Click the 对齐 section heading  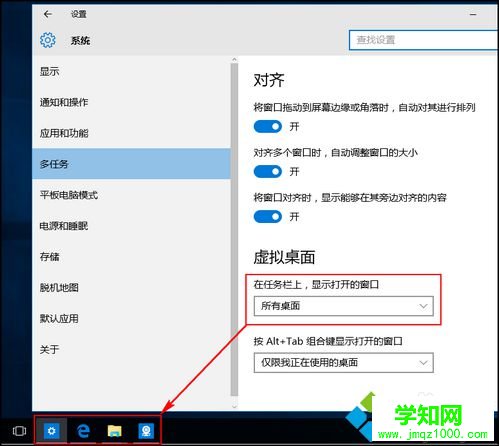click(269, 80)
